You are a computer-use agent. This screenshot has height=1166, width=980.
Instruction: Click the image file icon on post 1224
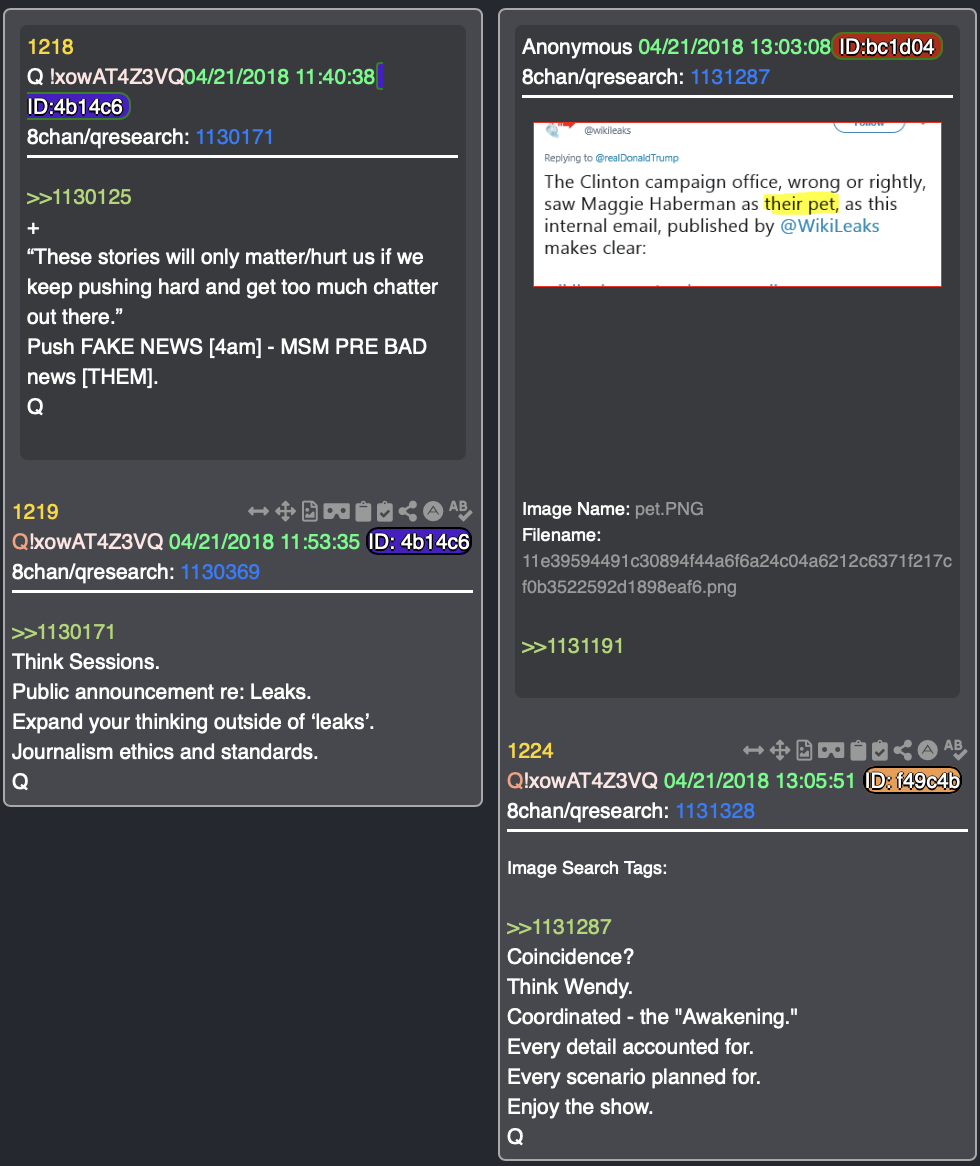coord(805,750)
